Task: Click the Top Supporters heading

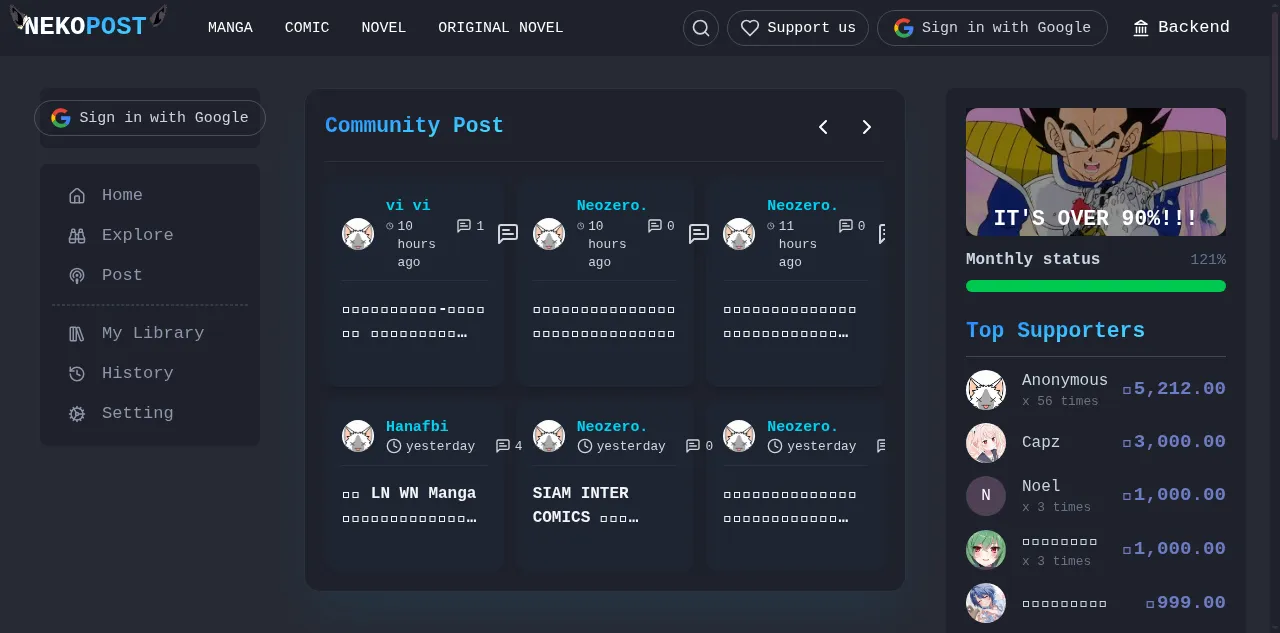Action: (x=1055, y=331)
